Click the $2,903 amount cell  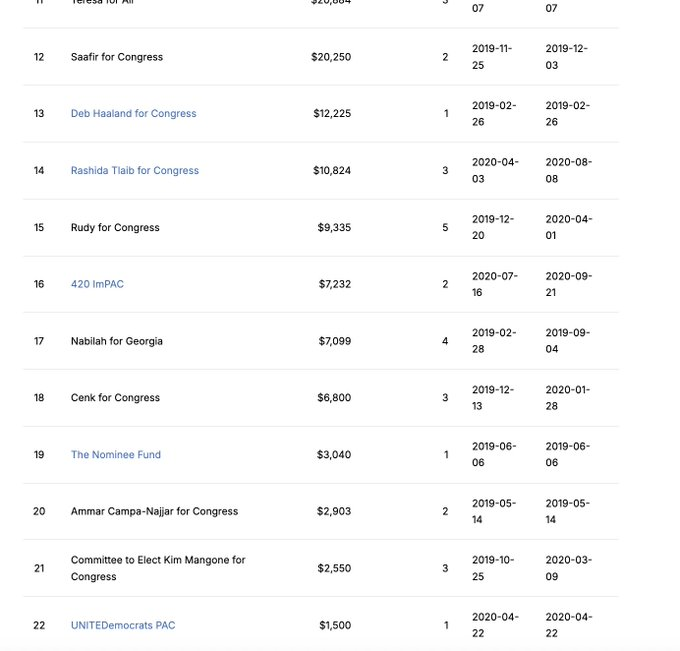tap(334, 511)
